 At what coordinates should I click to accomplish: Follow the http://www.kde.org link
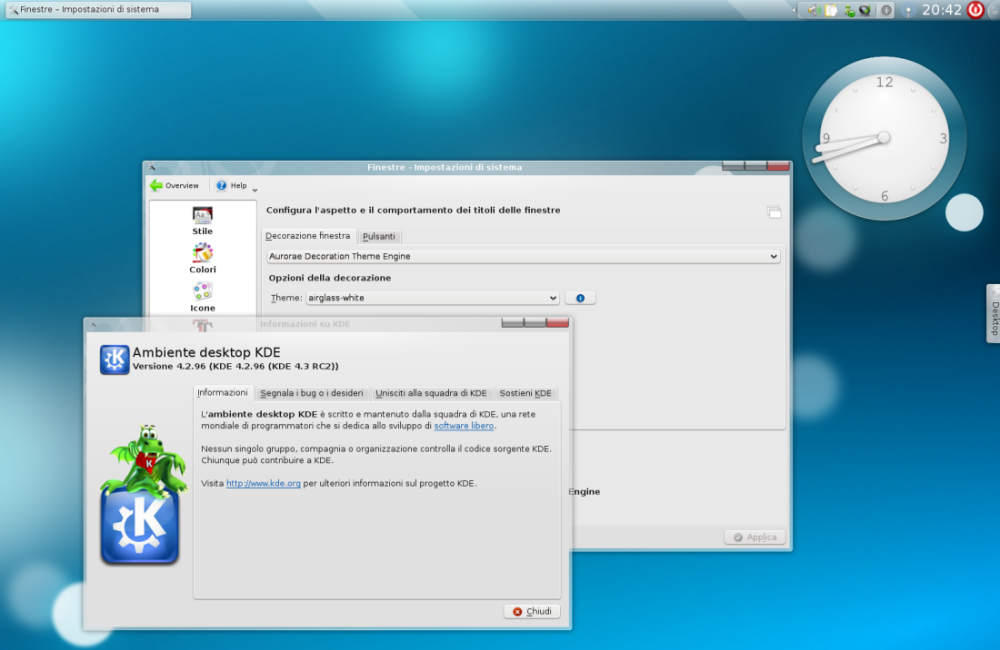tap(263, 484)
